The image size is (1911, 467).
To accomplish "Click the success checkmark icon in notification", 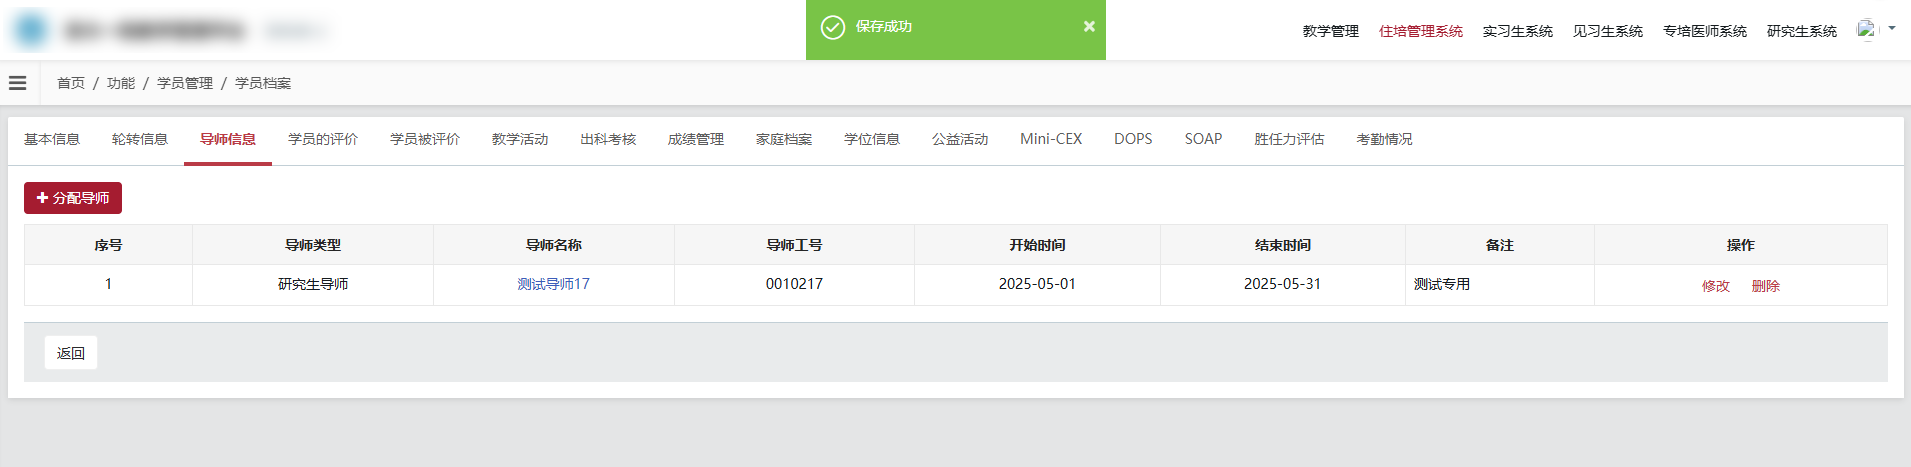I will (833, 27).
